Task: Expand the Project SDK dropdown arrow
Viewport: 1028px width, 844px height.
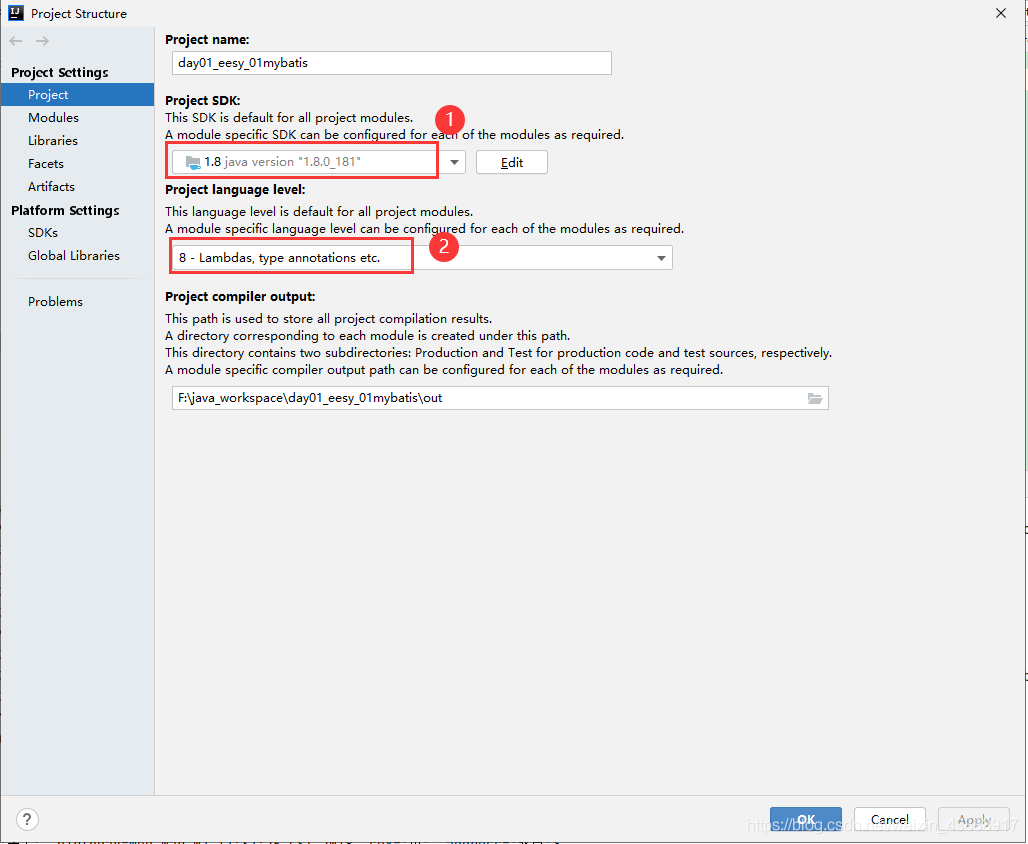Action: pyautogui.click(x=454, y=162)
